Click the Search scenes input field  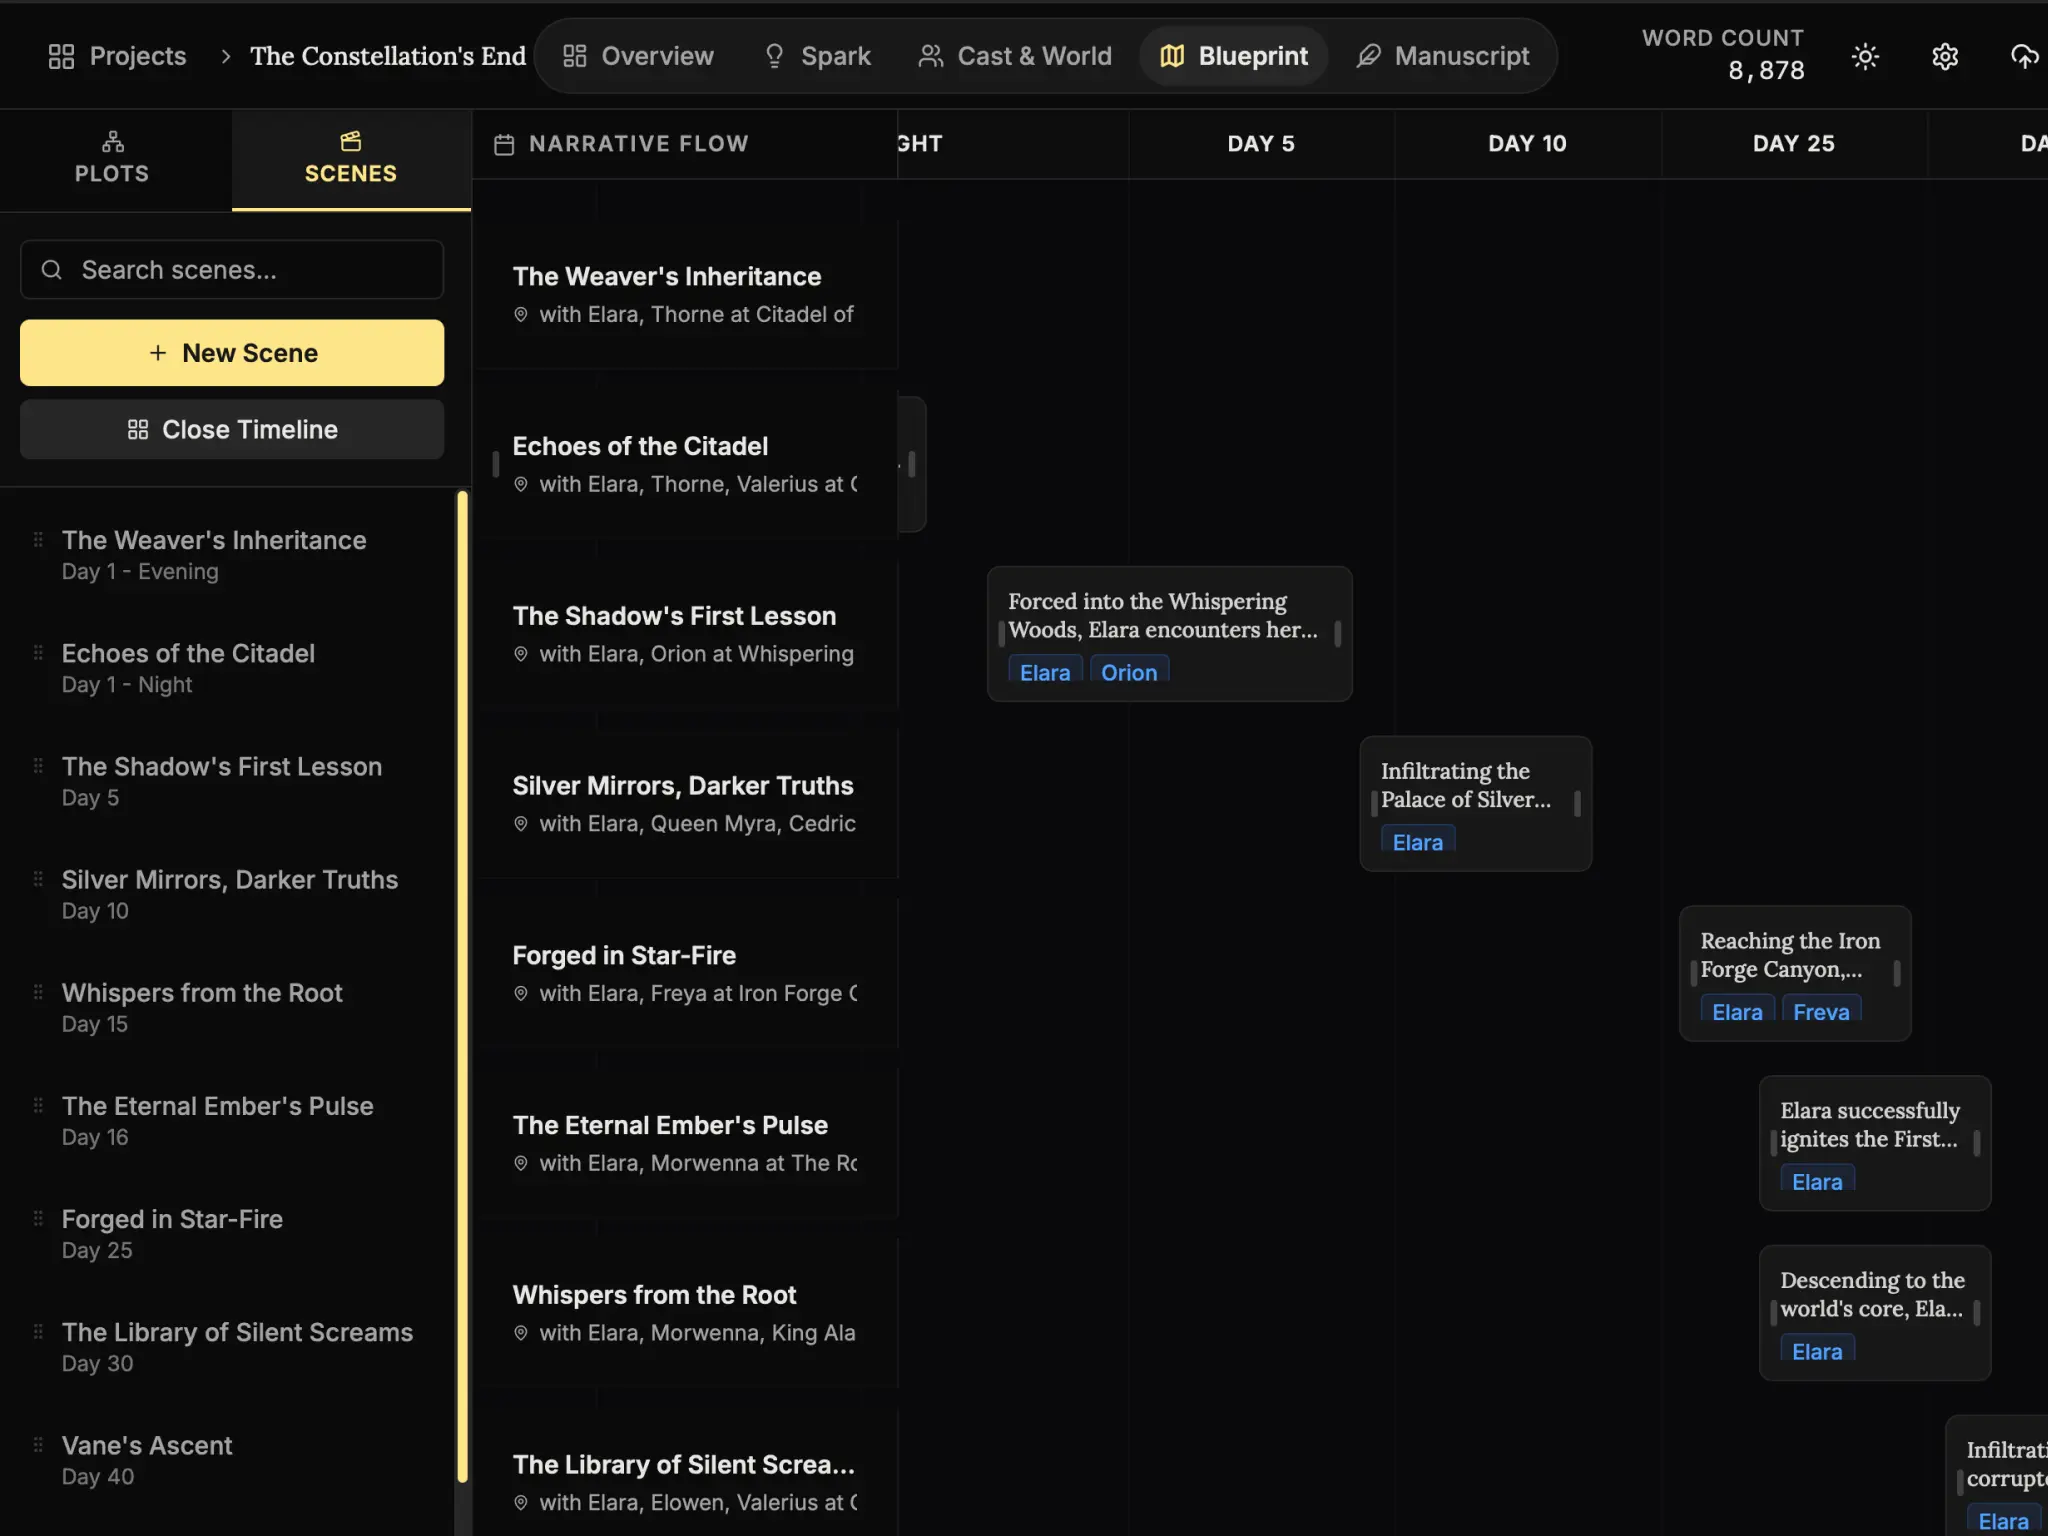click(x=231, y=269)
